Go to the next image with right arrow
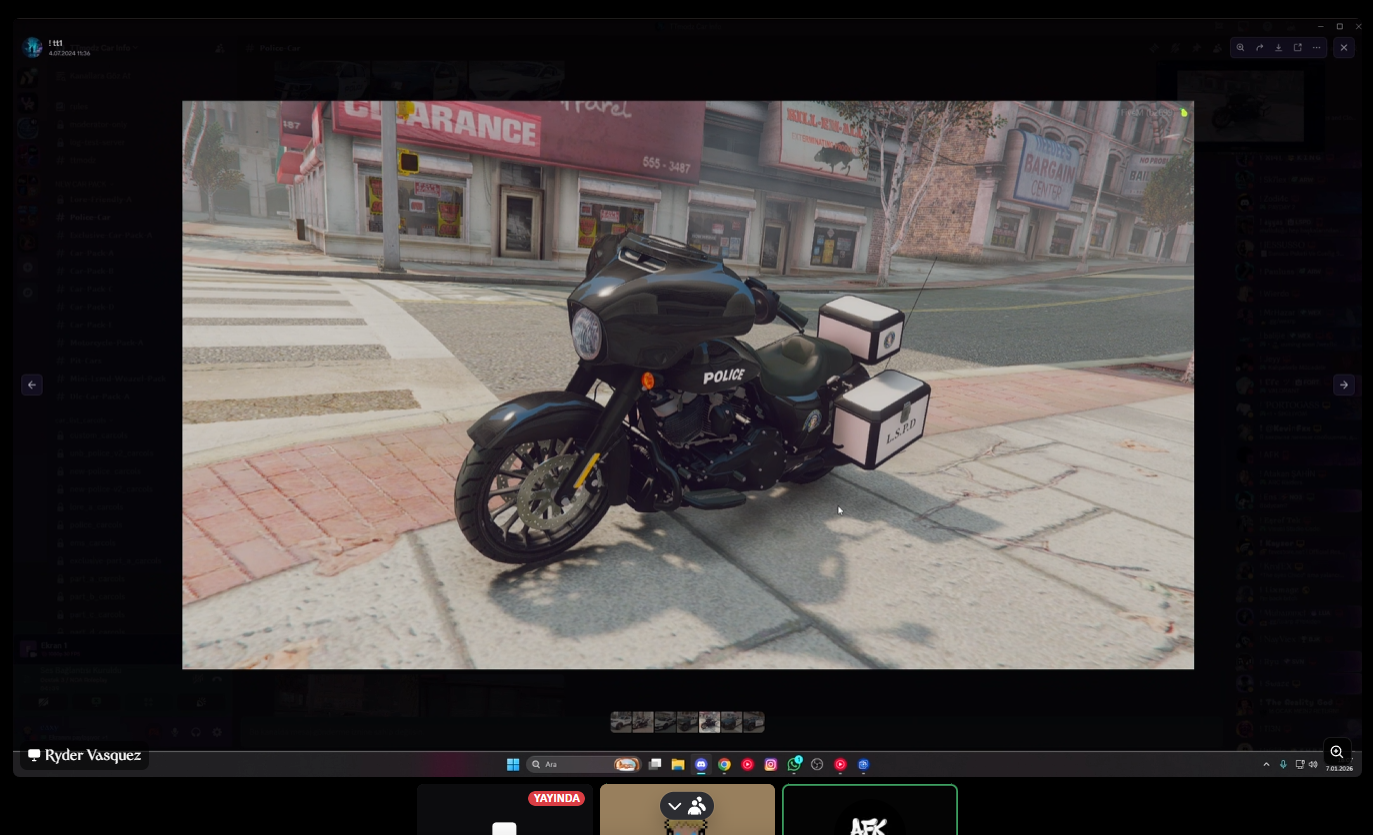 1344,384
